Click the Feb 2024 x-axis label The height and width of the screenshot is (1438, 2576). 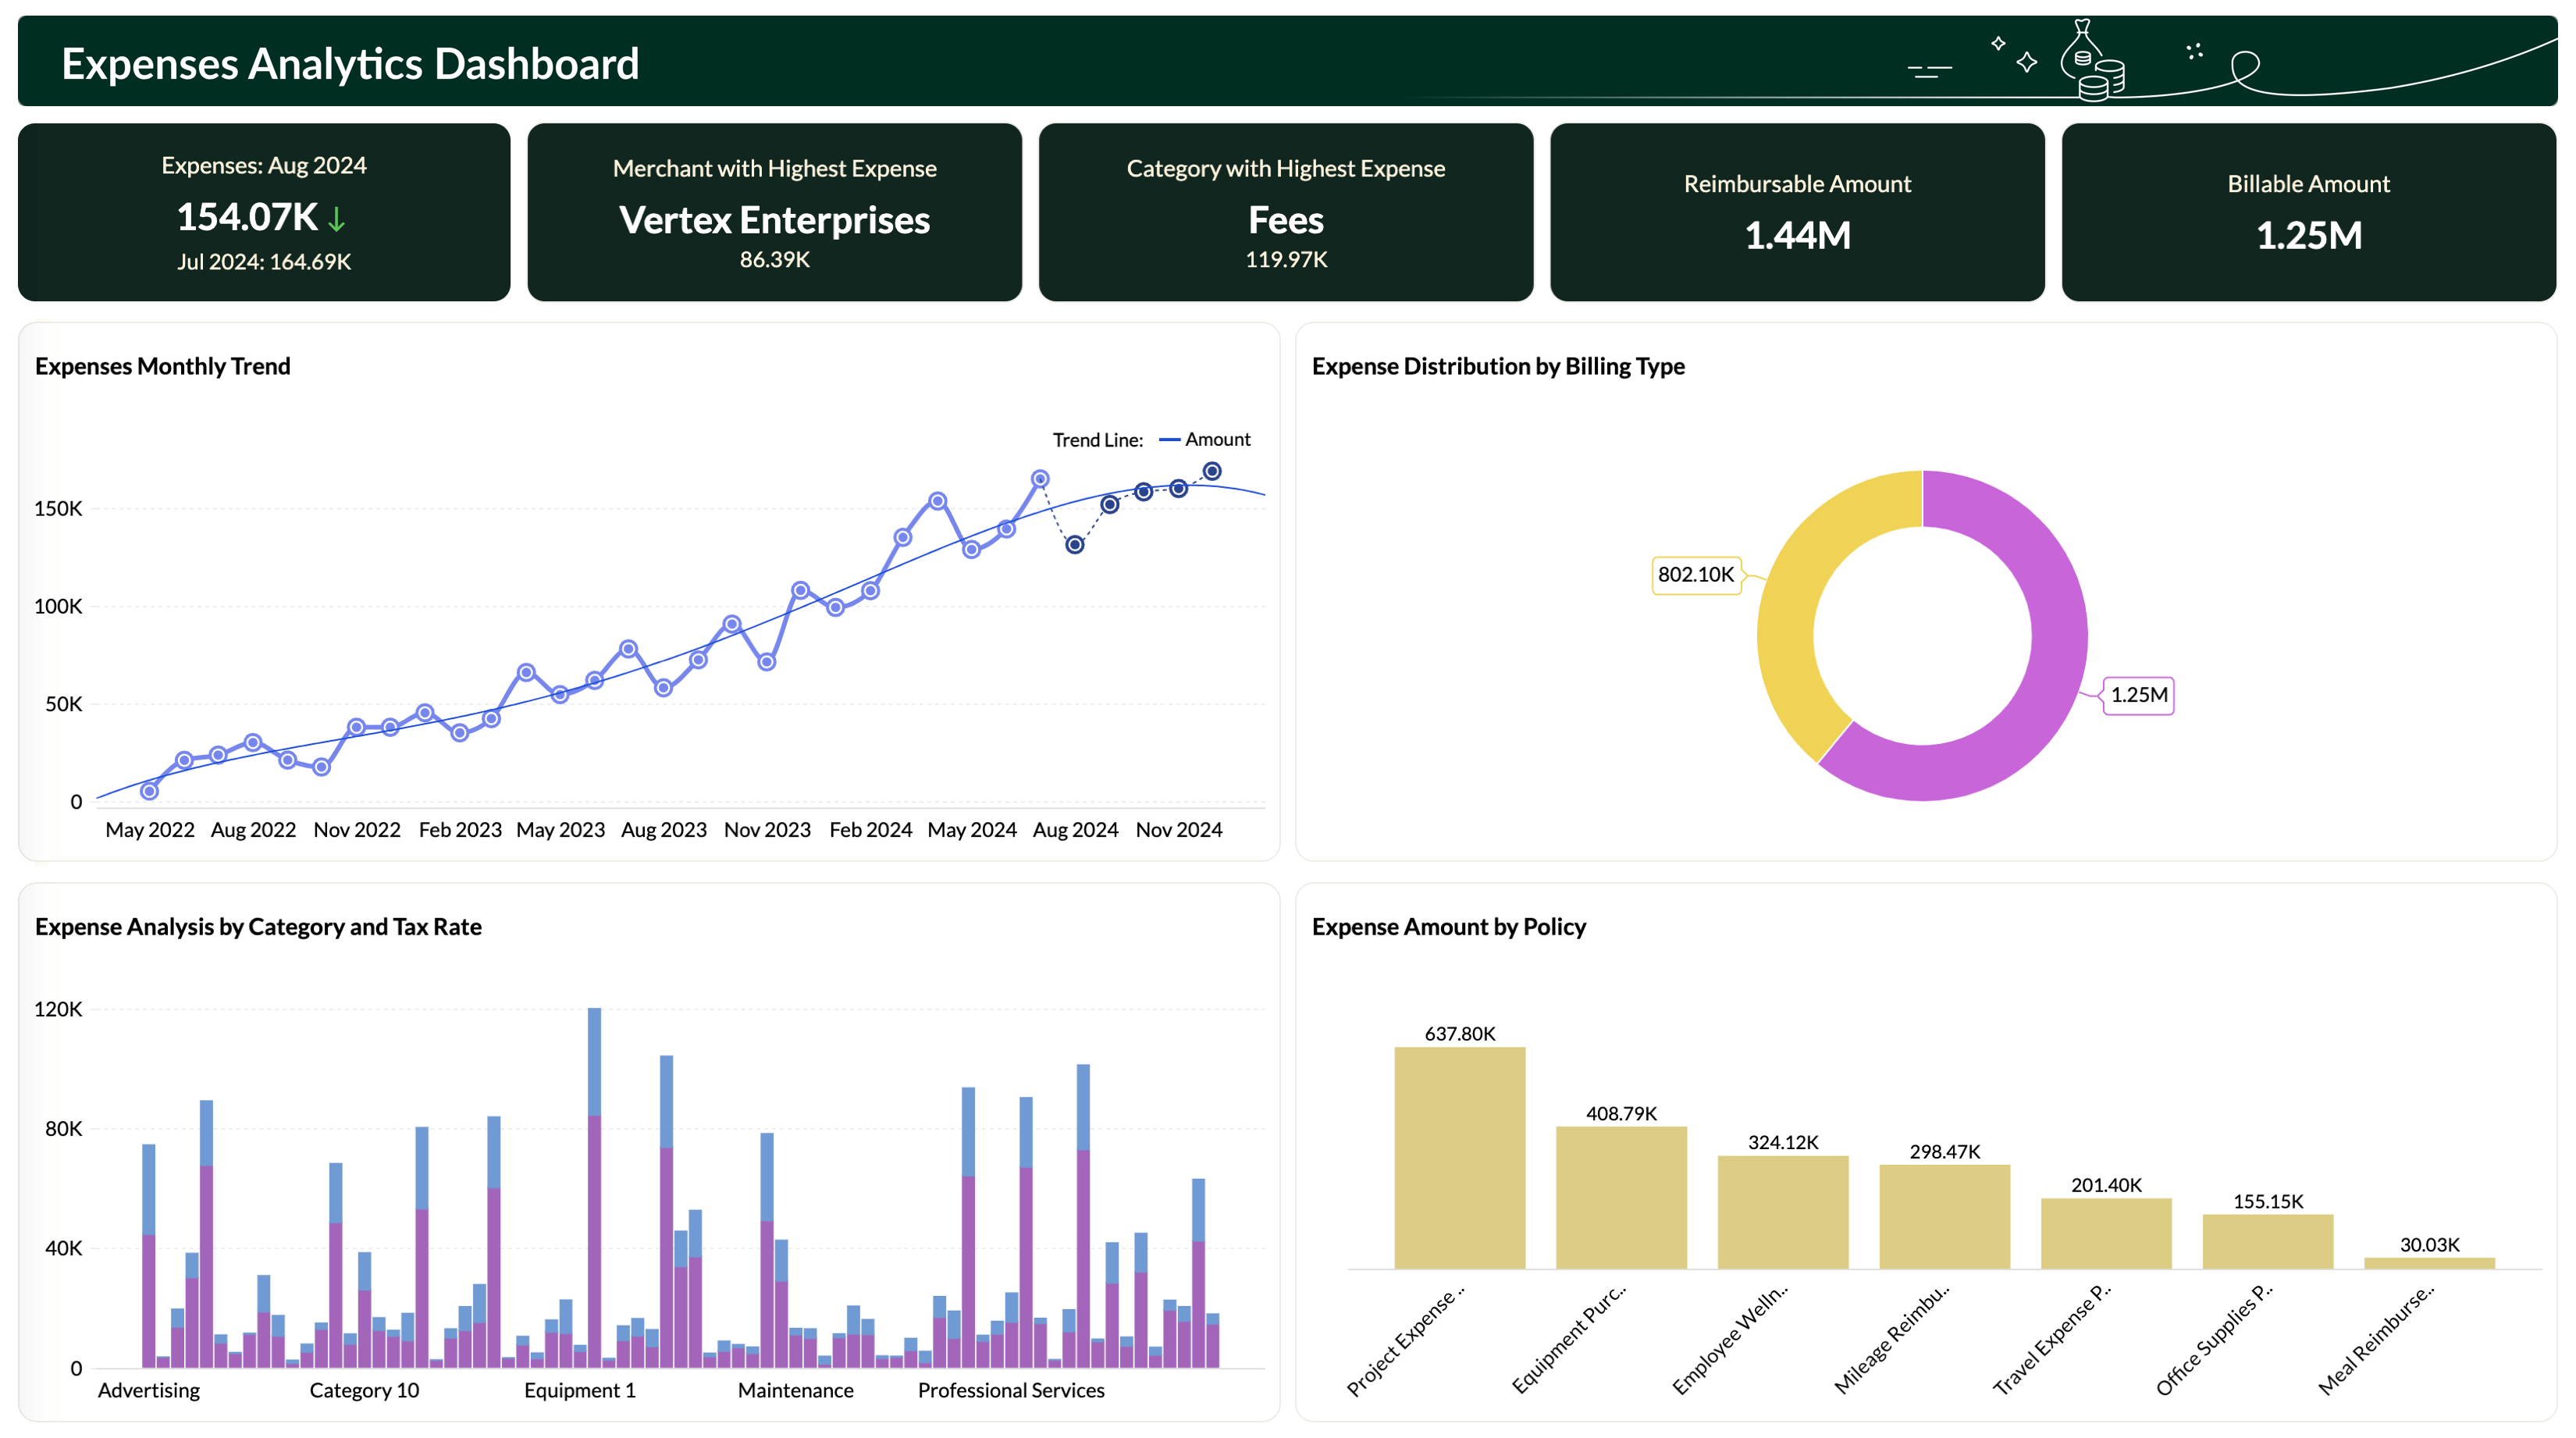pos(870,829)
